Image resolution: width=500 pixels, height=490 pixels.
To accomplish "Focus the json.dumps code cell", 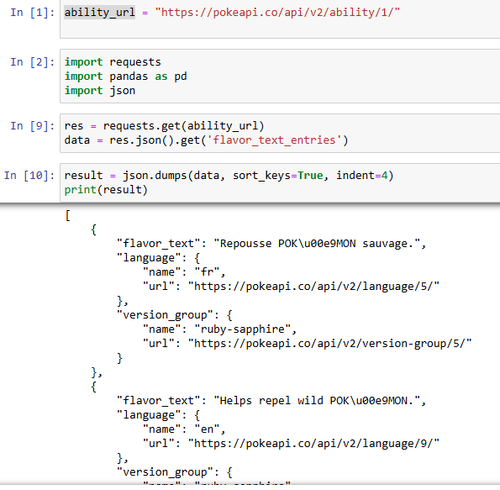I will pos(280,182).
